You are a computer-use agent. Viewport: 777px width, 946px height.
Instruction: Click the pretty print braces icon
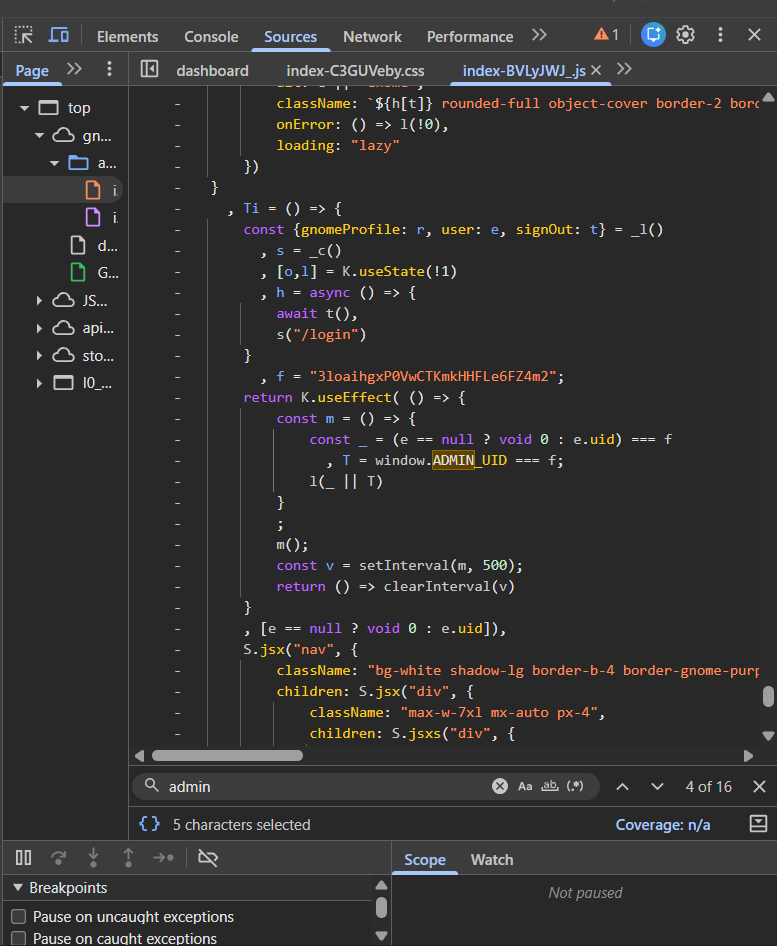(x=149, y=824)
